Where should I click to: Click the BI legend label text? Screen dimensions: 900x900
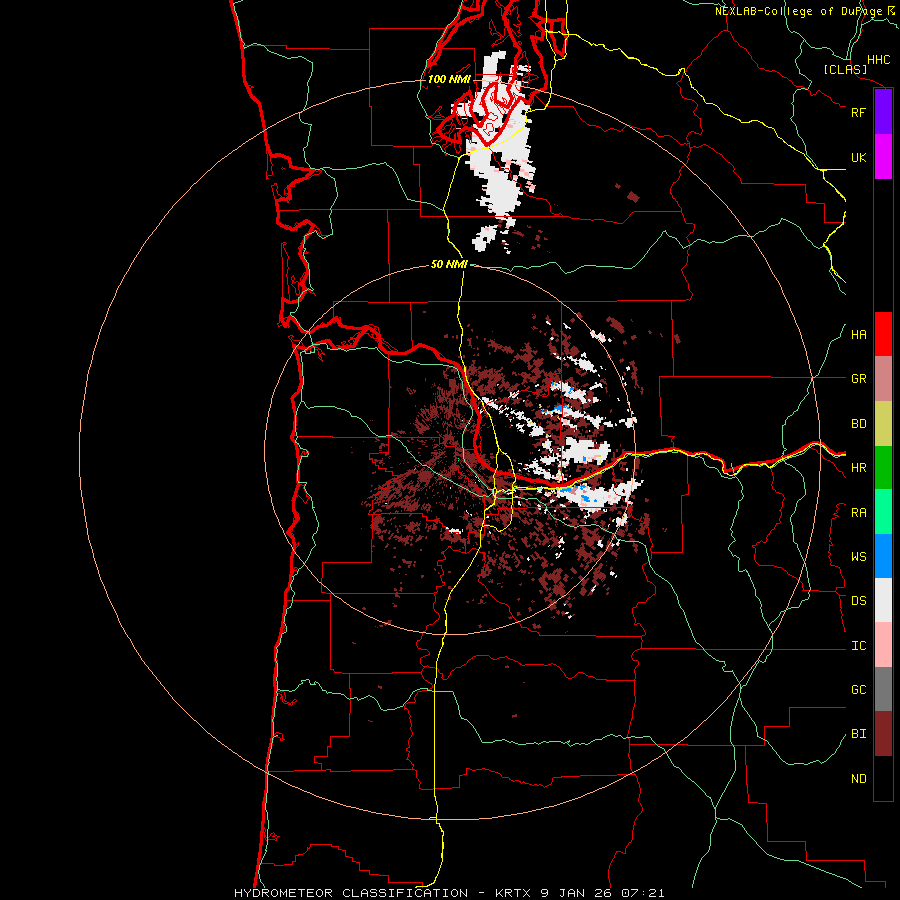click(x=859, y=734)
